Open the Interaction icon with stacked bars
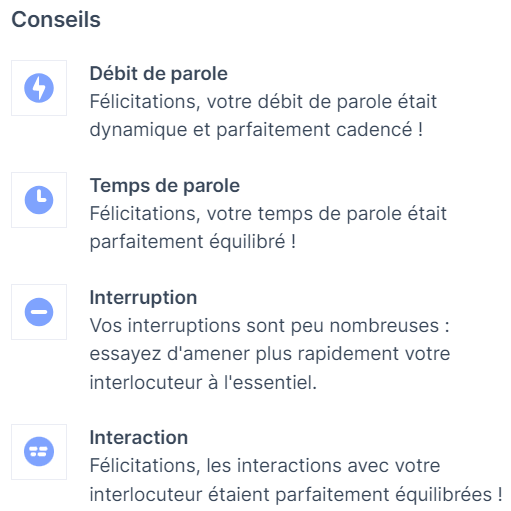The height and width of the screenshot is (511, 511). (x=39, y=452)
